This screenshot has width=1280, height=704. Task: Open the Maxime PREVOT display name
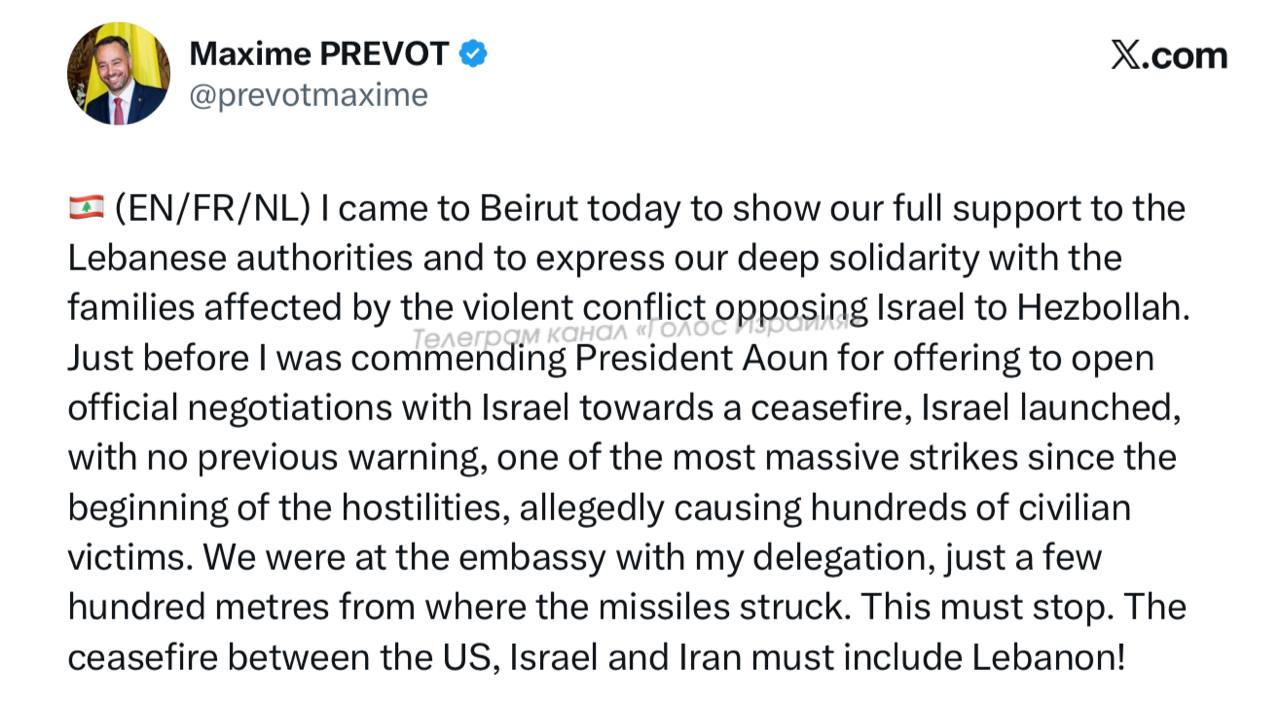point(319,53)
